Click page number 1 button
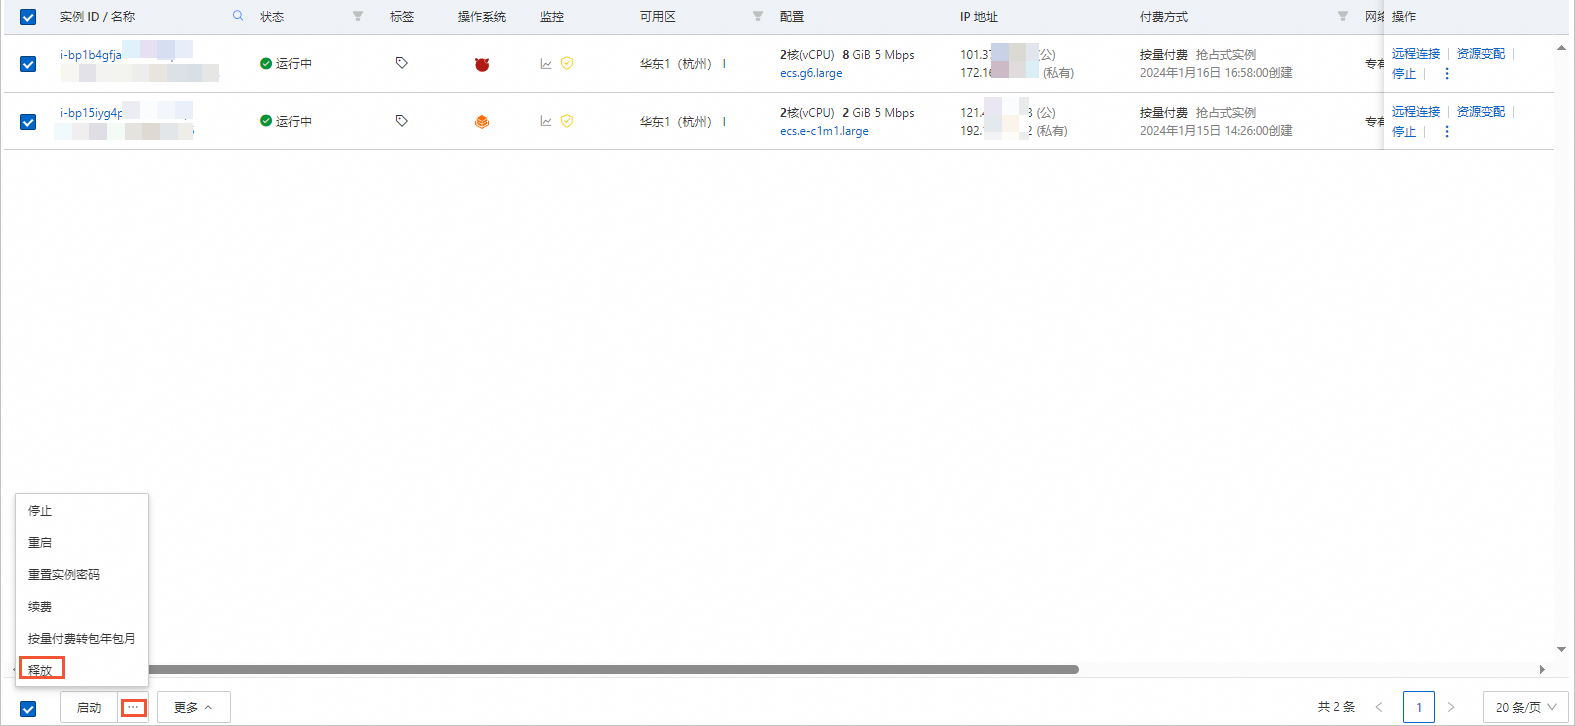 click(x=1419, y=707)
